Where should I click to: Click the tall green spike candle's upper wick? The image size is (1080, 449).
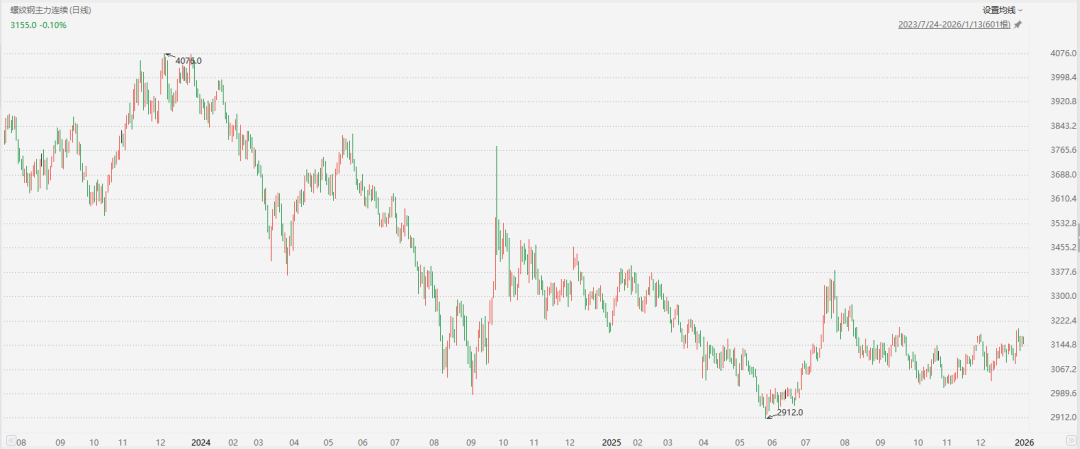pos(497,170)
